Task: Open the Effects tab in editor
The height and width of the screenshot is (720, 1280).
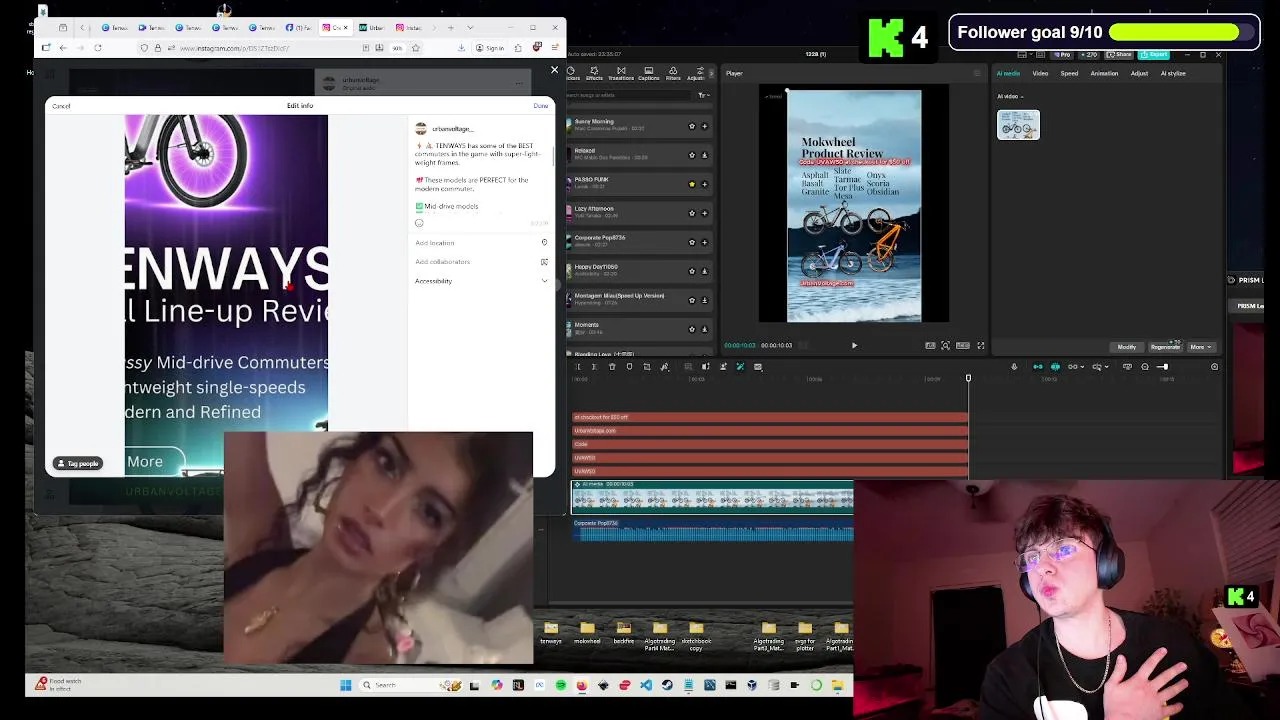Action: click(594, 73)
